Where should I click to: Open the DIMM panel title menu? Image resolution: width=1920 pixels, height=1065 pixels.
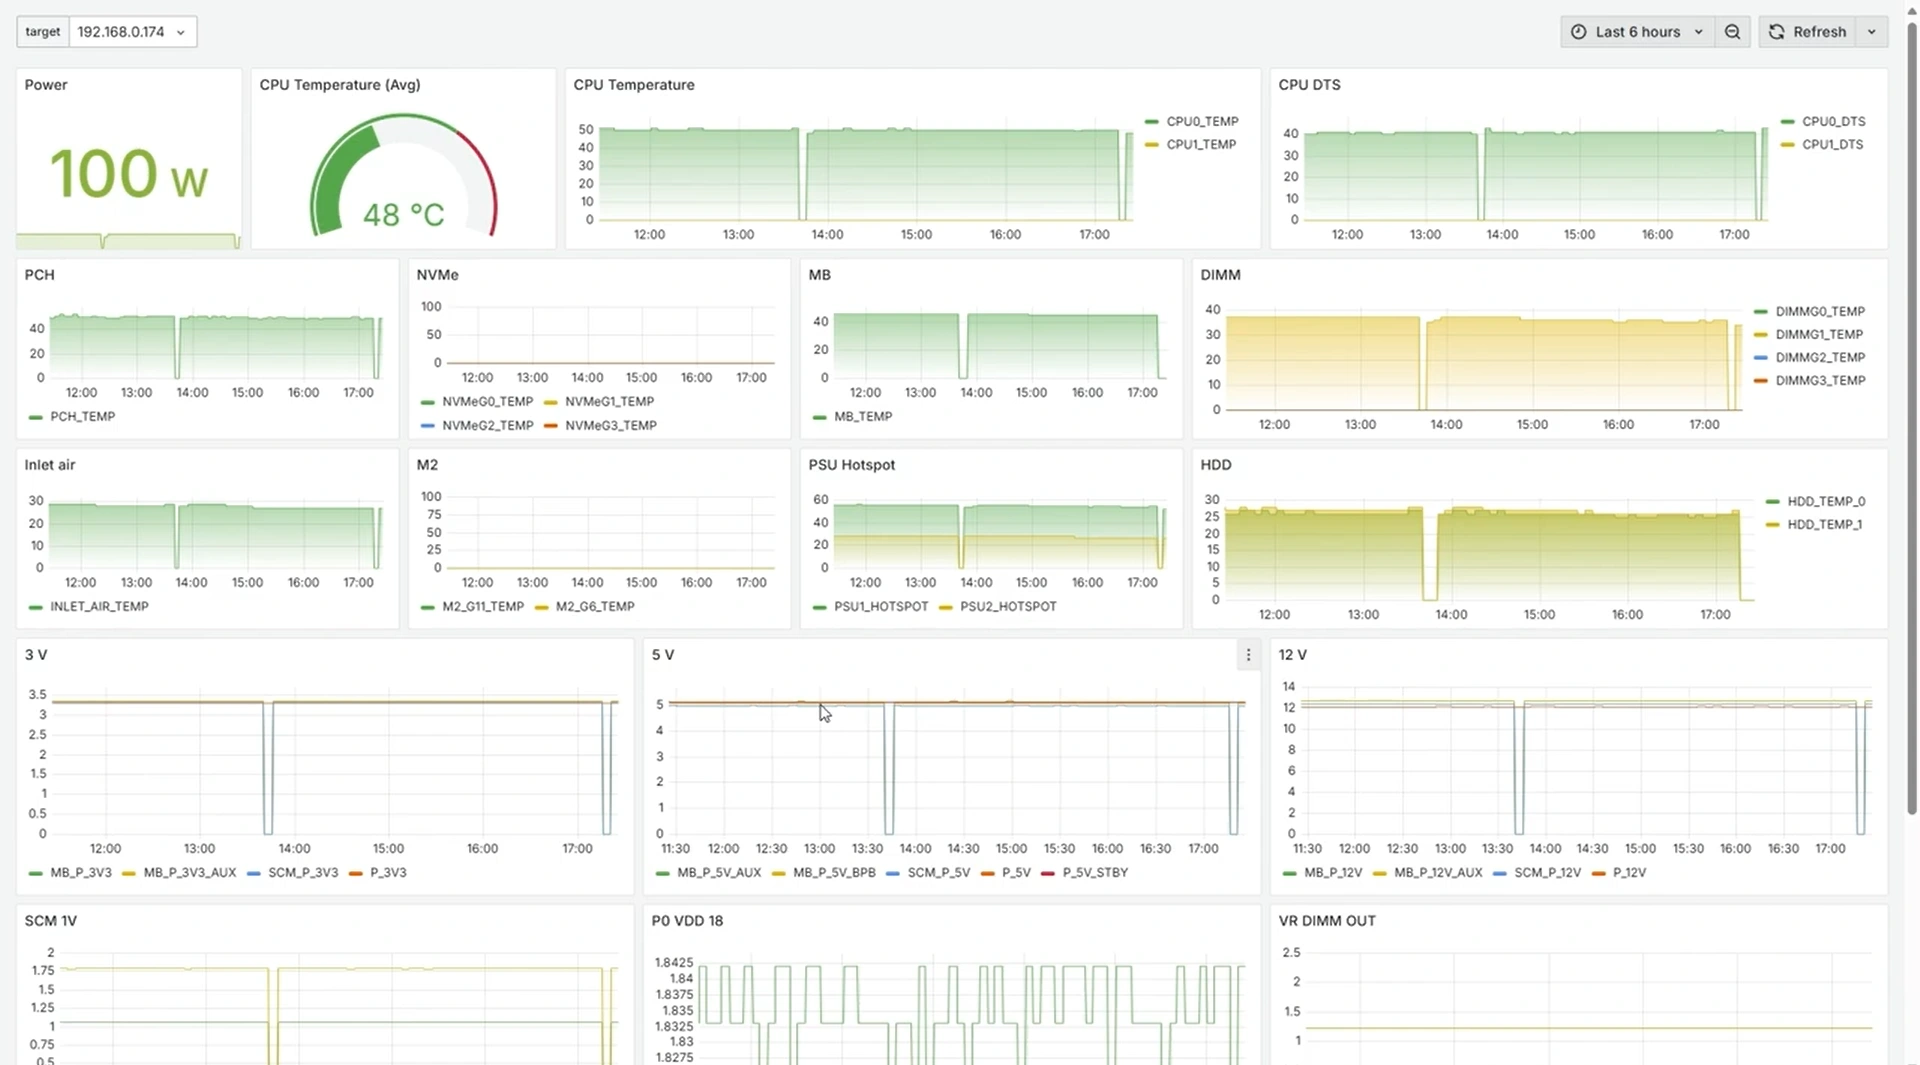(x=1220, y=275)
